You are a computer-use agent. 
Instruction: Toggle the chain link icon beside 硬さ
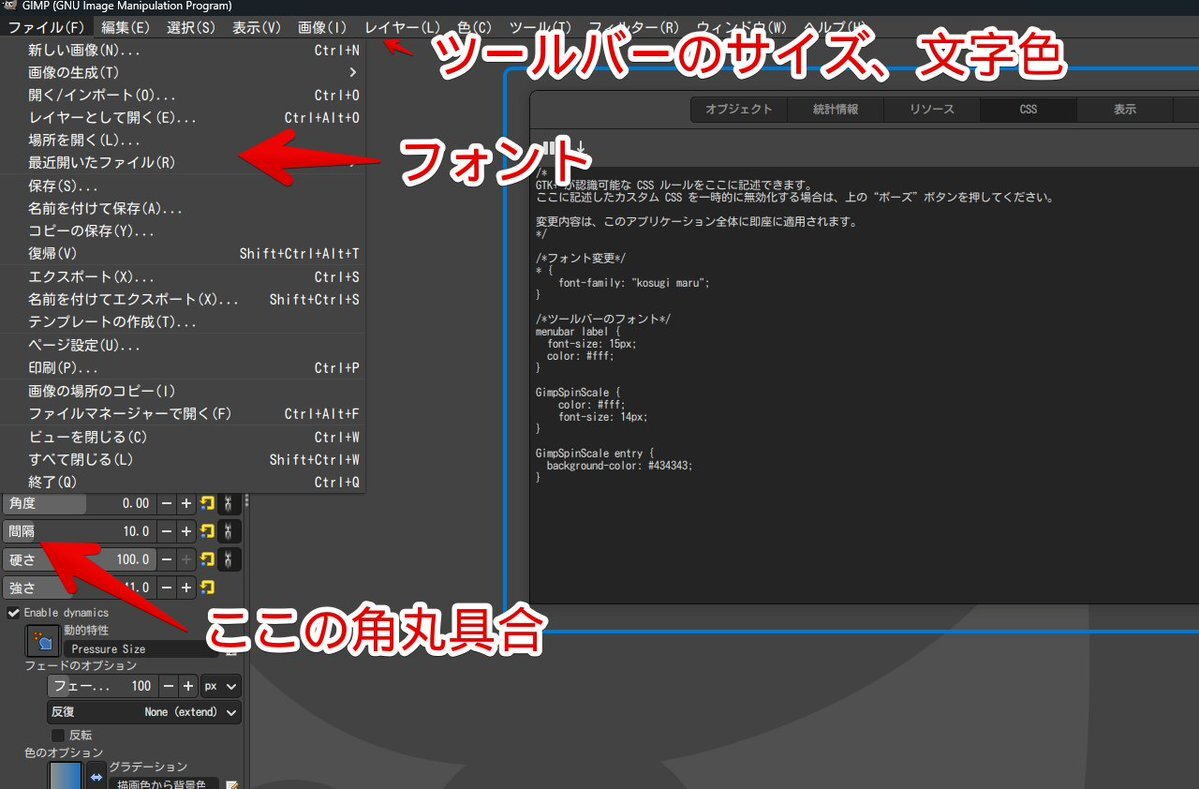coord(228,560)
